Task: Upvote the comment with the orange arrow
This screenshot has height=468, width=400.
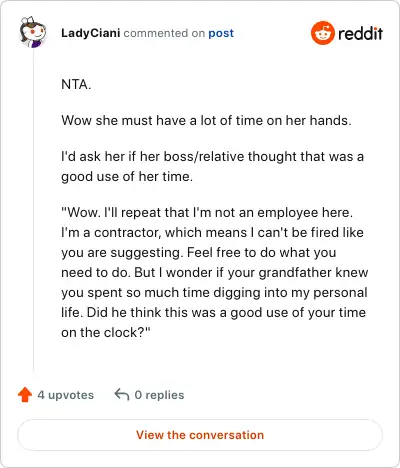Action: click(25, 395)
